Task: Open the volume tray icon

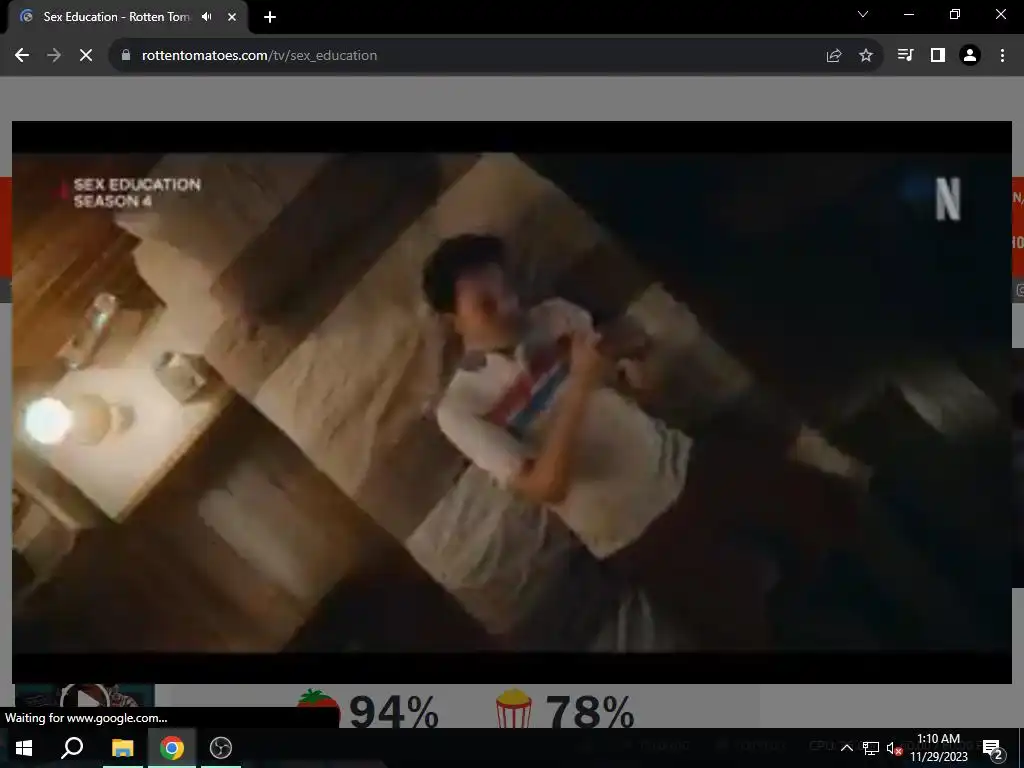Action: click(894, 748)
